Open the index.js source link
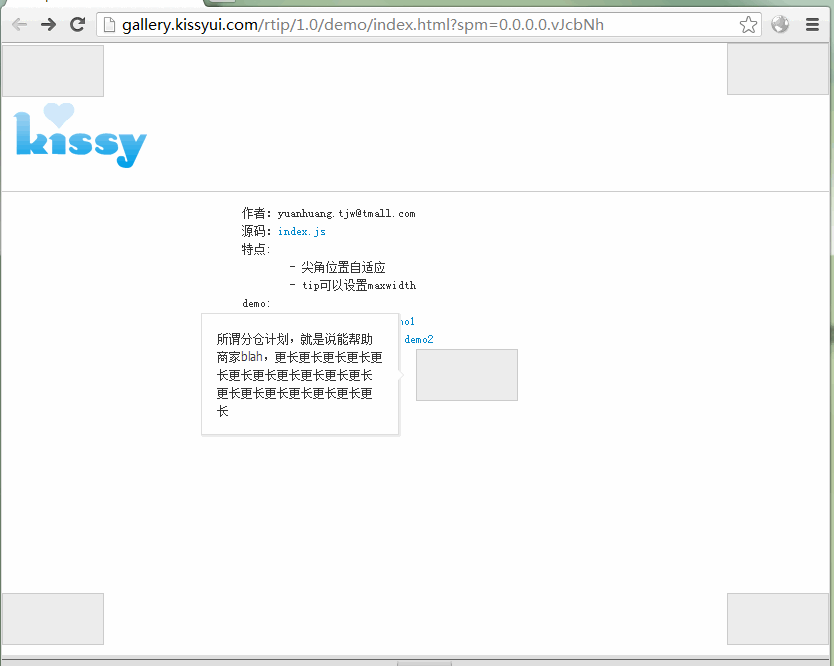The width and height of the screenshot is (834, 666). (302, 232)
